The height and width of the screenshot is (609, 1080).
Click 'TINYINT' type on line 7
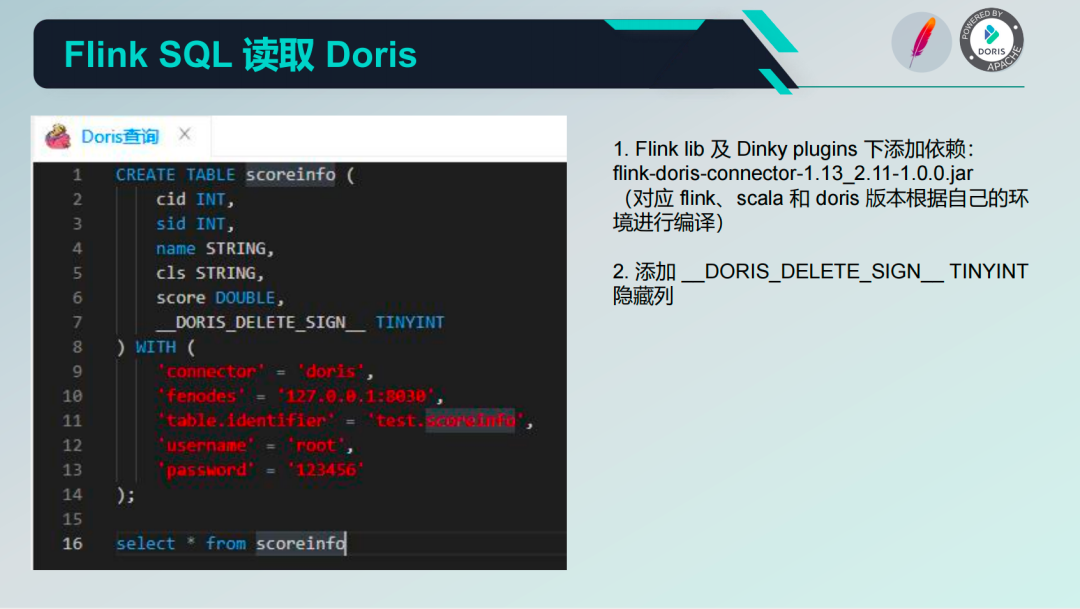click(410, 322)
